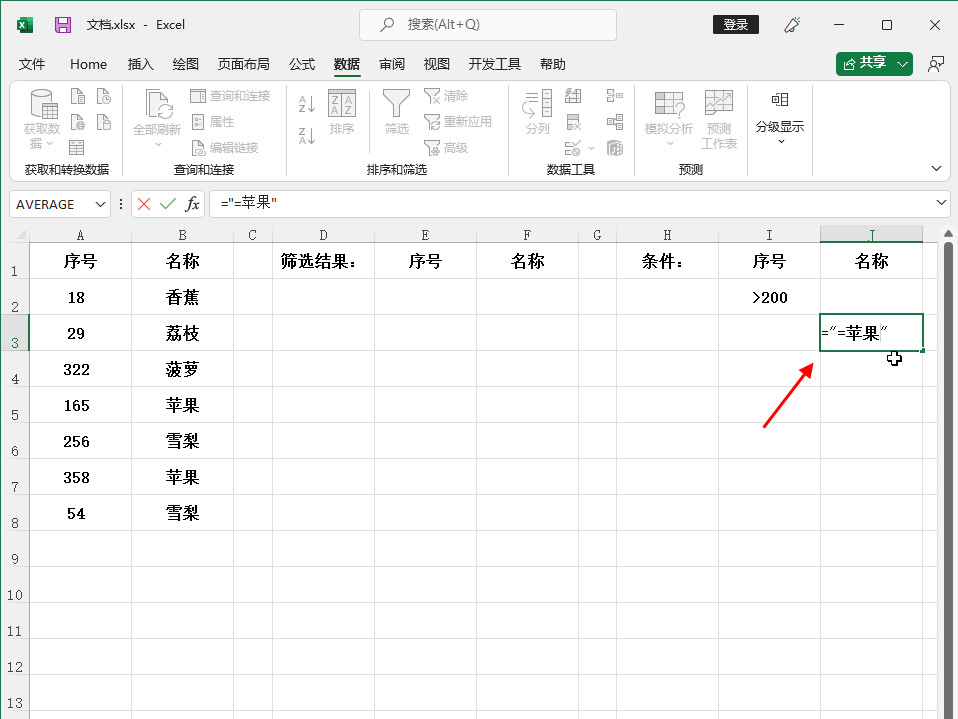
Task: Collapse the ribbon with chevron
Action: point(936,169)
